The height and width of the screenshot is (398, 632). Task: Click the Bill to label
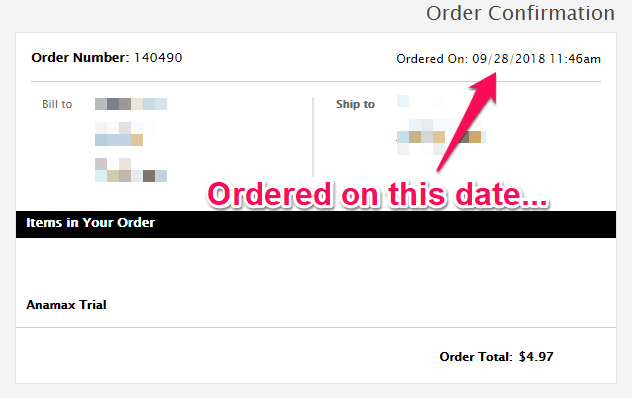pyautogui.click(x=57, y=104)
